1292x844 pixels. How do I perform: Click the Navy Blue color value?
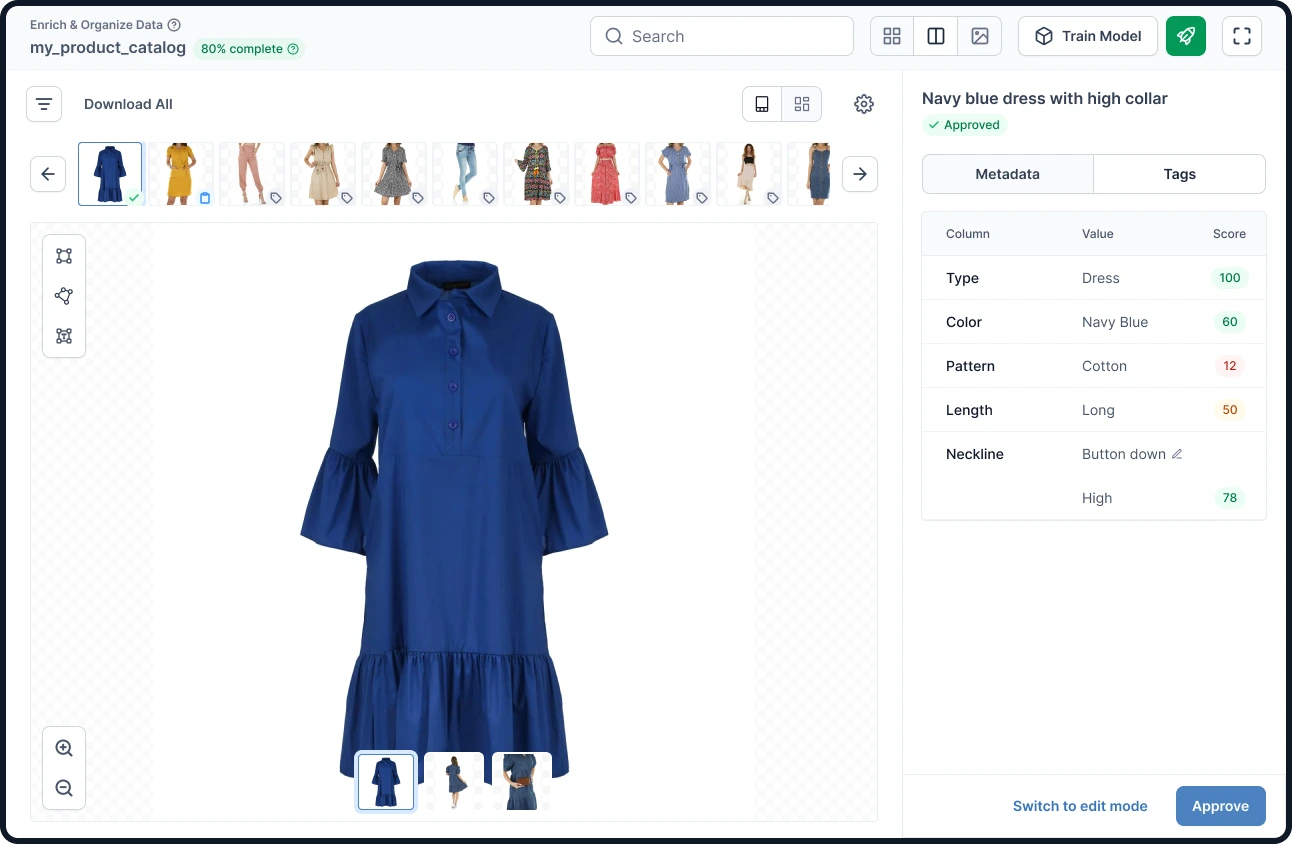coord(1115,322)
